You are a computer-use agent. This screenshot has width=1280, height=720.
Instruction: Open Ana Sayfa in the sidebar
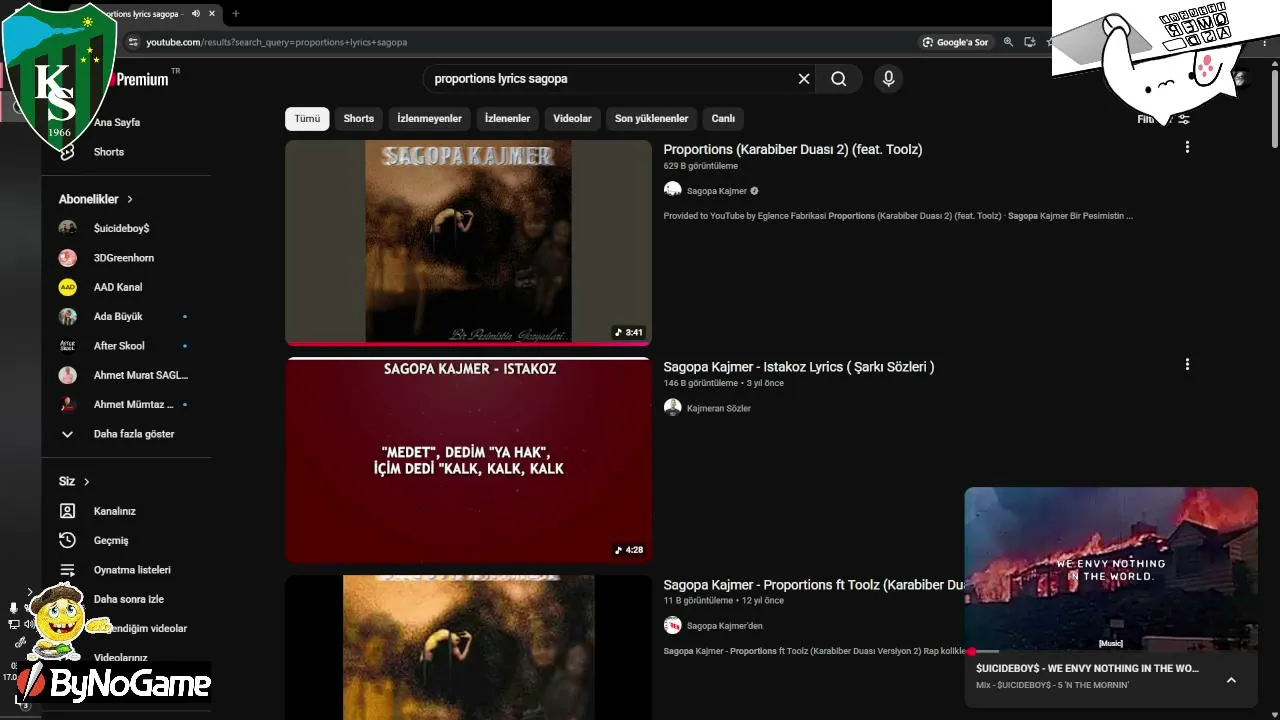click(117, 123)
